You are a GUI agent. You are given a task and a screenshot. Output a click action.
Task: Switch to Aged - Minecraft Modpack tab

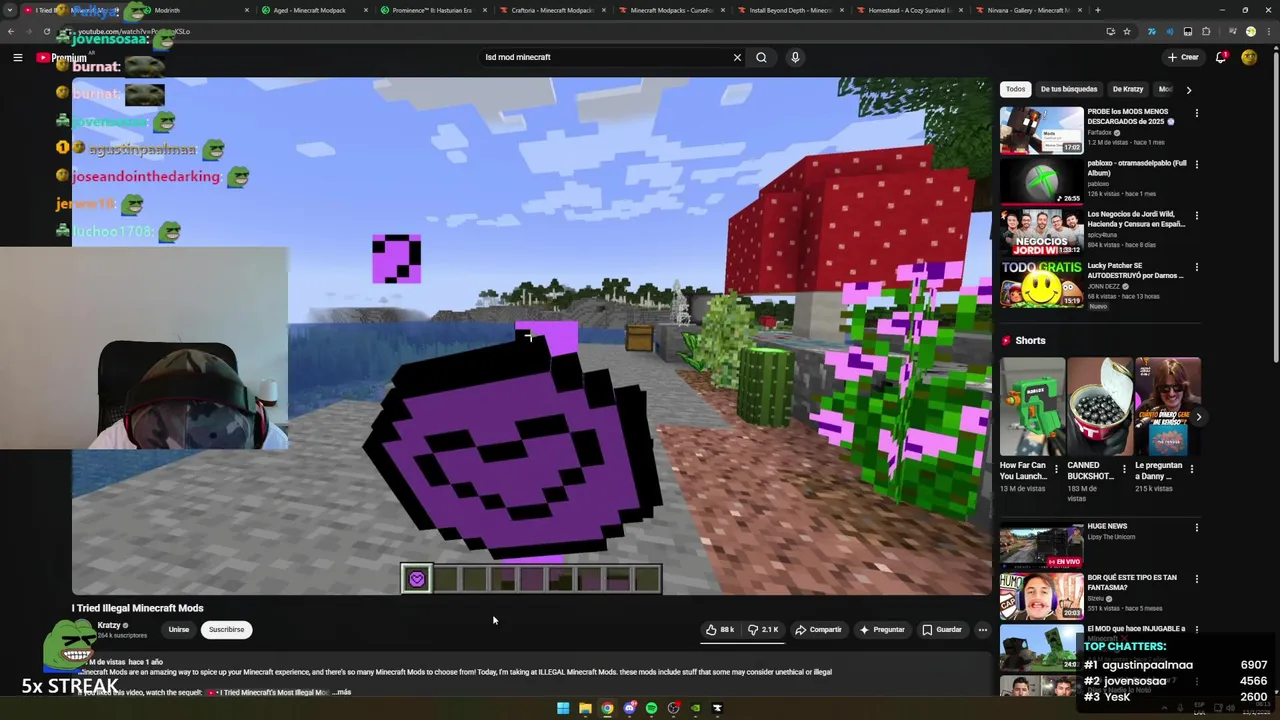tap(313, 10)
